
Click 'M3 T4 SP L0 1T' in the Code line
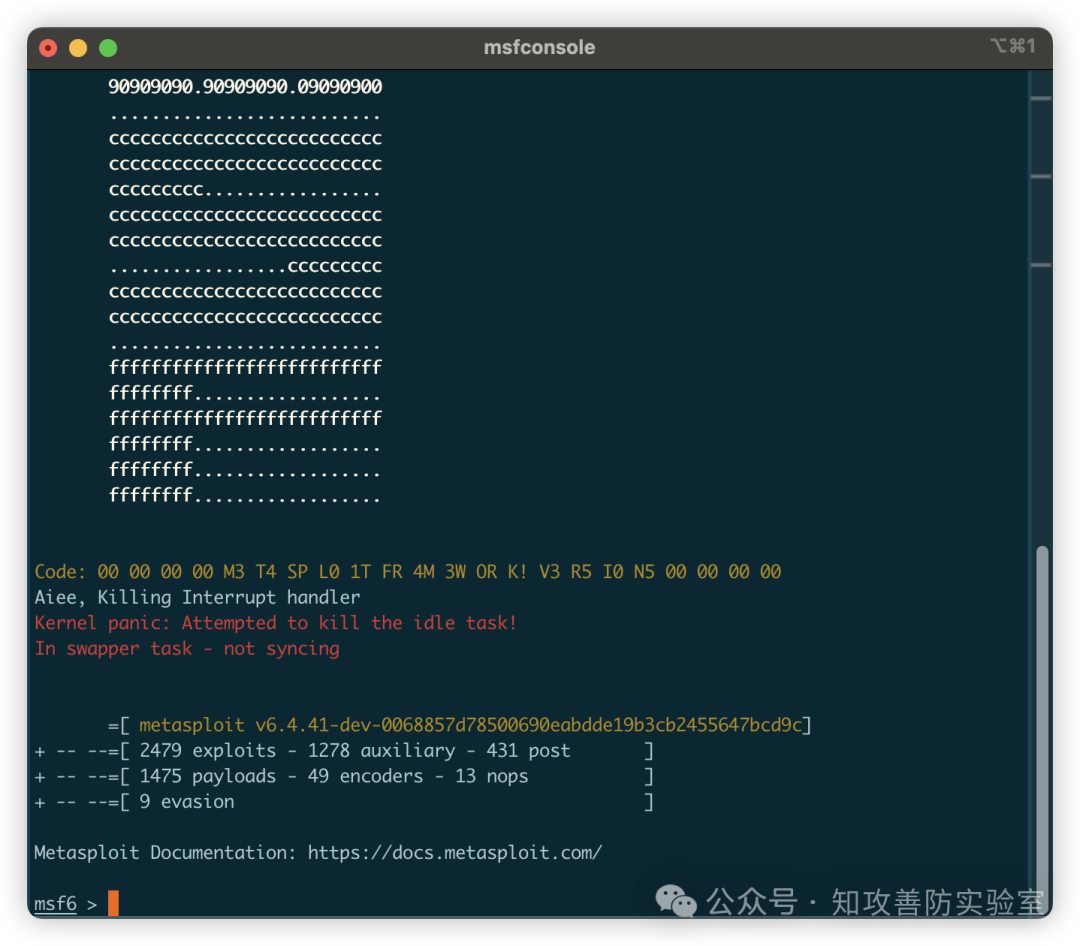tap(298, 572)
